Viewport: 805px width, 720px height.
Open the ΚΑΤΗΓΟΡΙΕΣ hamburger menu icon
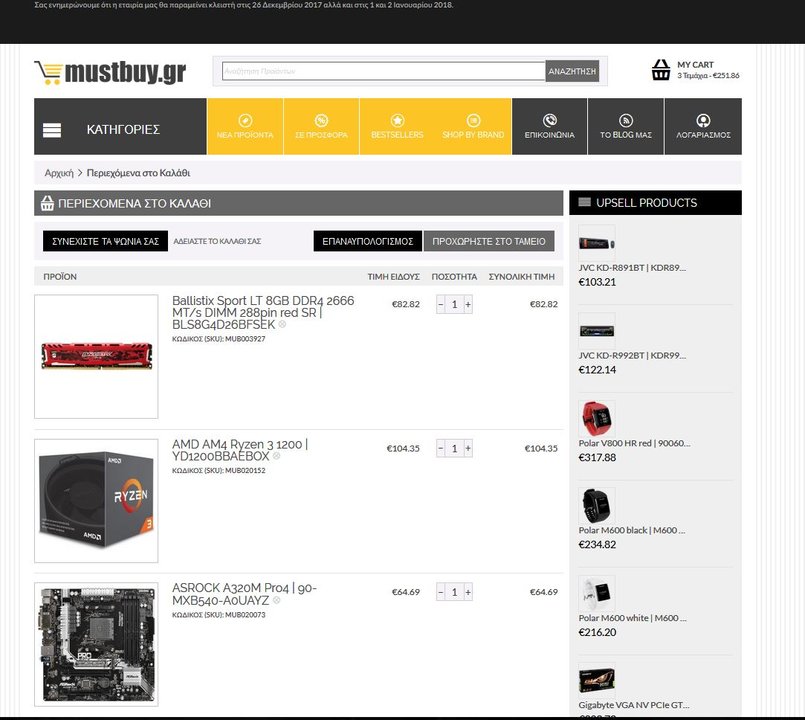52,130
